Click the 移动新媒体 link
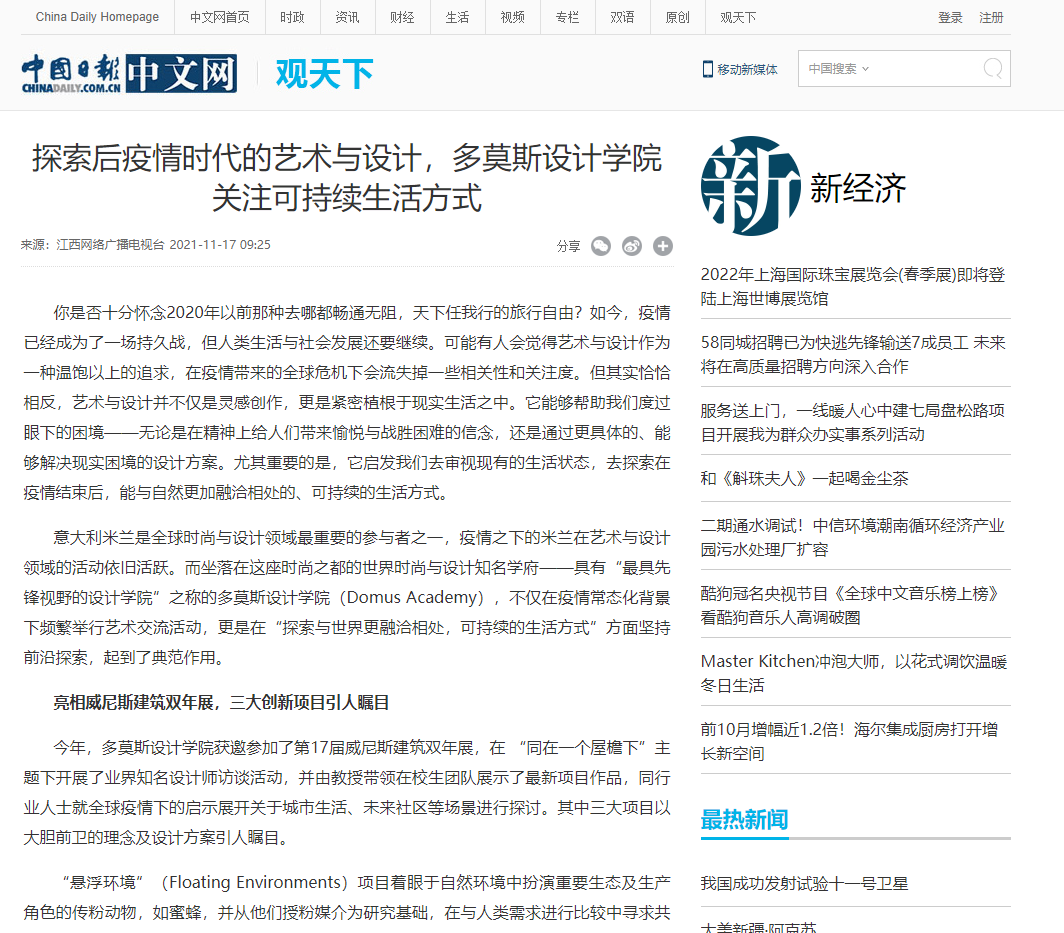The width and height of the screenshot is (1064, 933). [749, 69]
